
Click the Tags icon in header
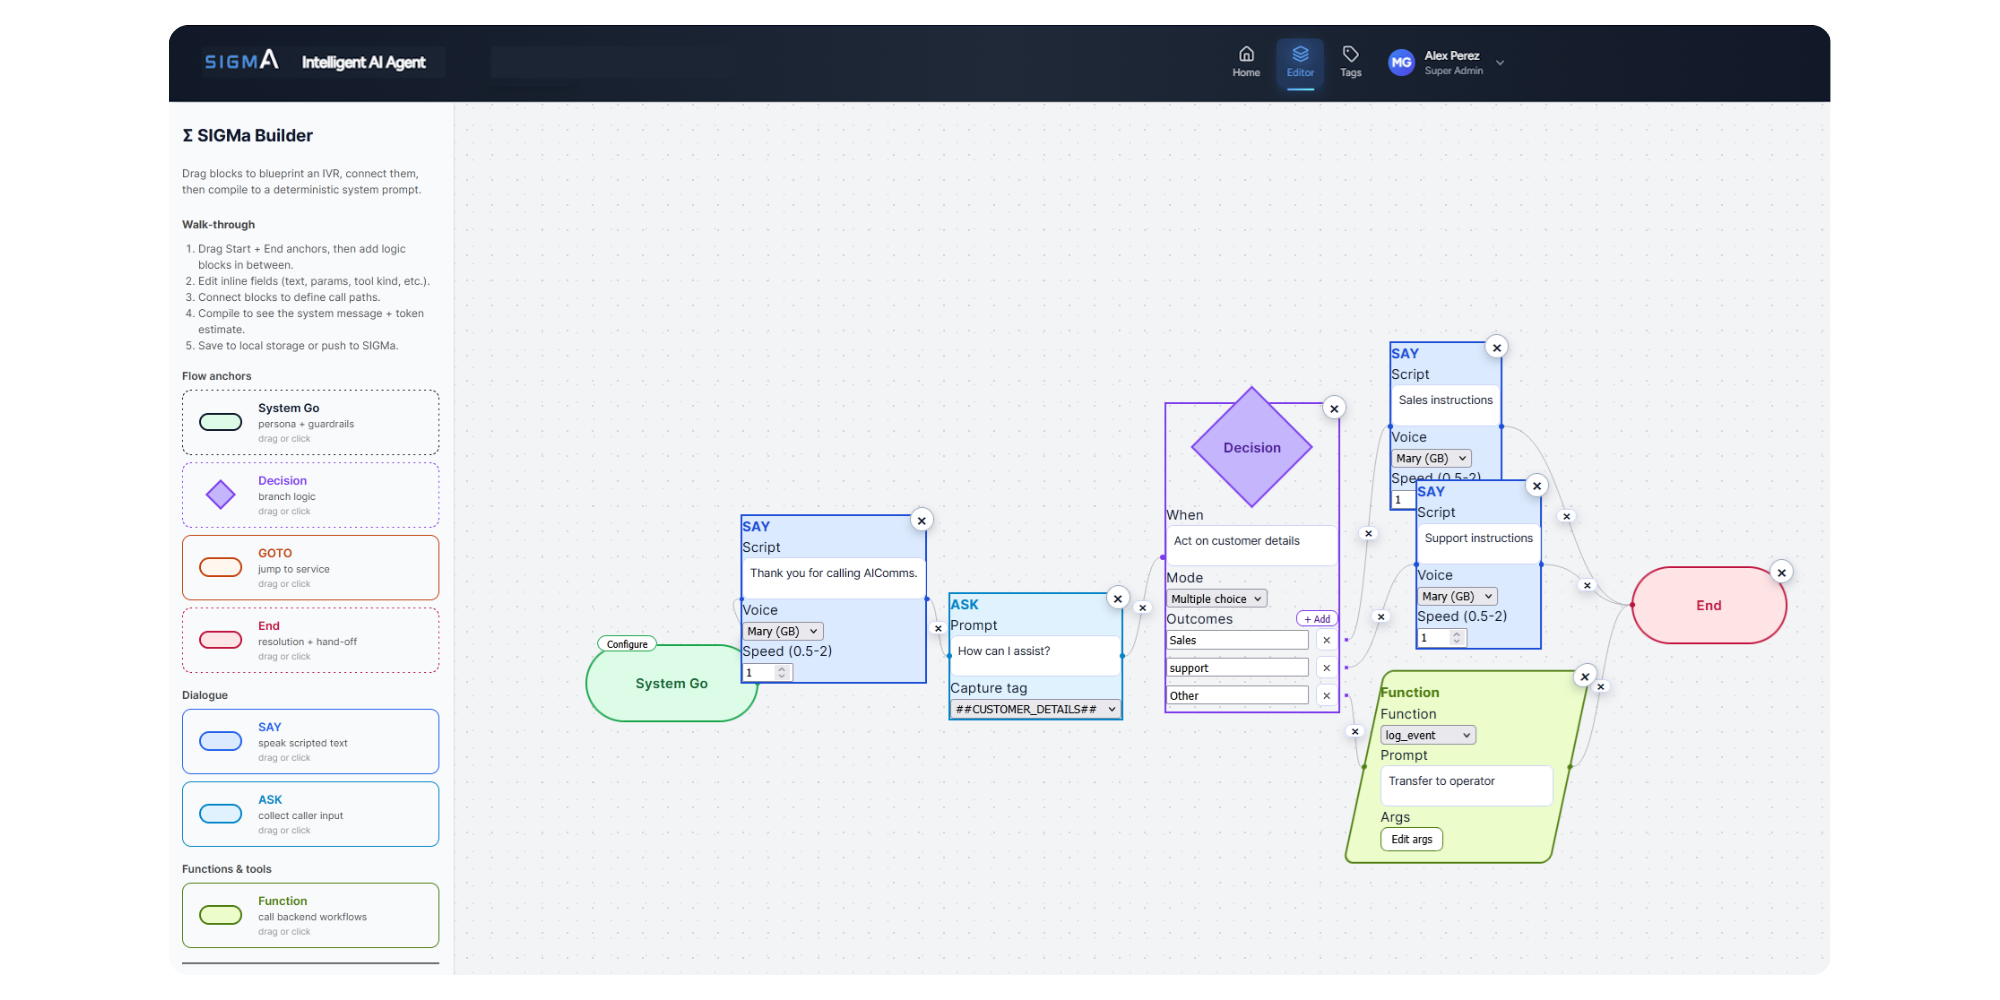coord(1350,61)
